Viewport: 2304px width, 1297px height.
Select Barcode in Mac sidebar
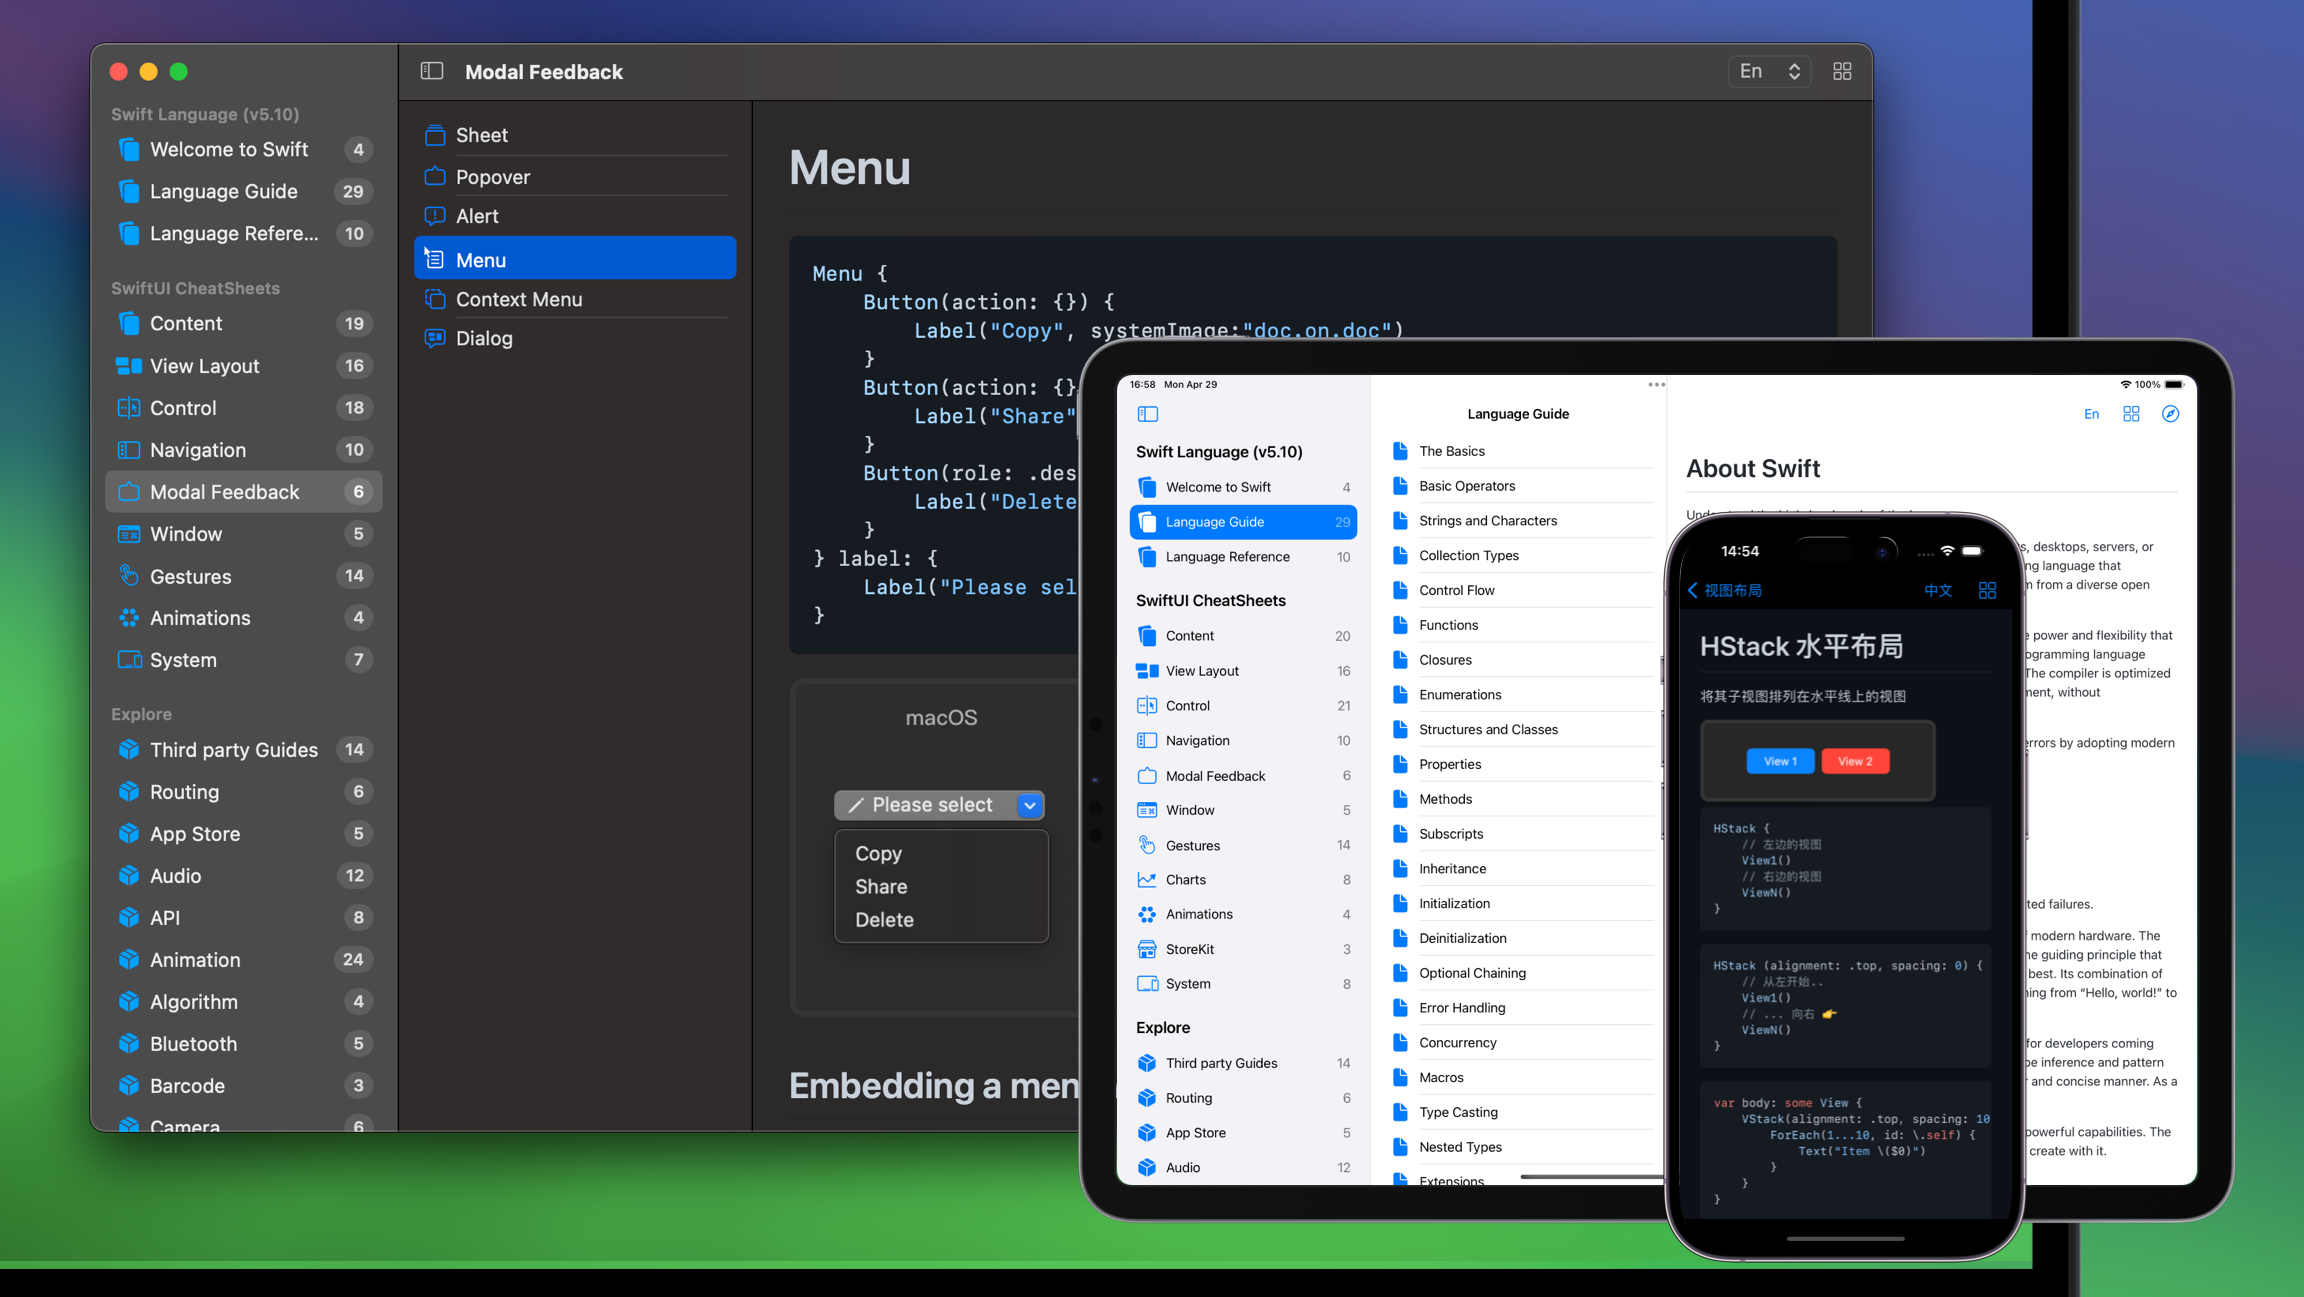(244, 1086)
